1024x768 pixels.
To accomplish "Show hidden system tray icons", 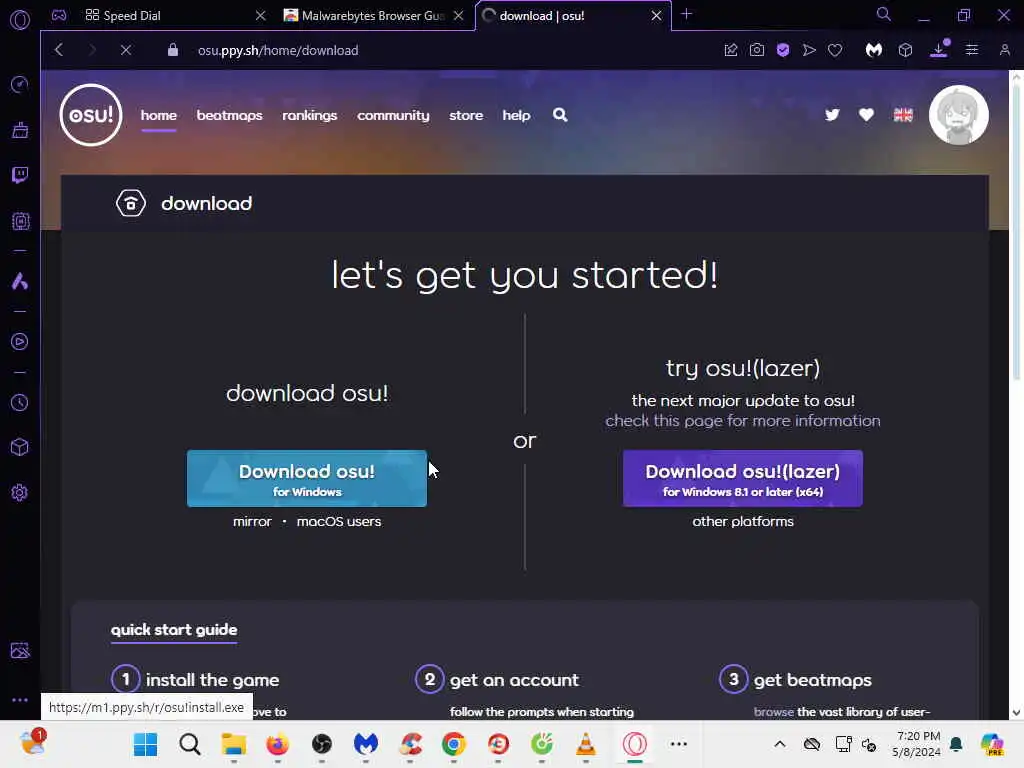I will pos(780,744).
